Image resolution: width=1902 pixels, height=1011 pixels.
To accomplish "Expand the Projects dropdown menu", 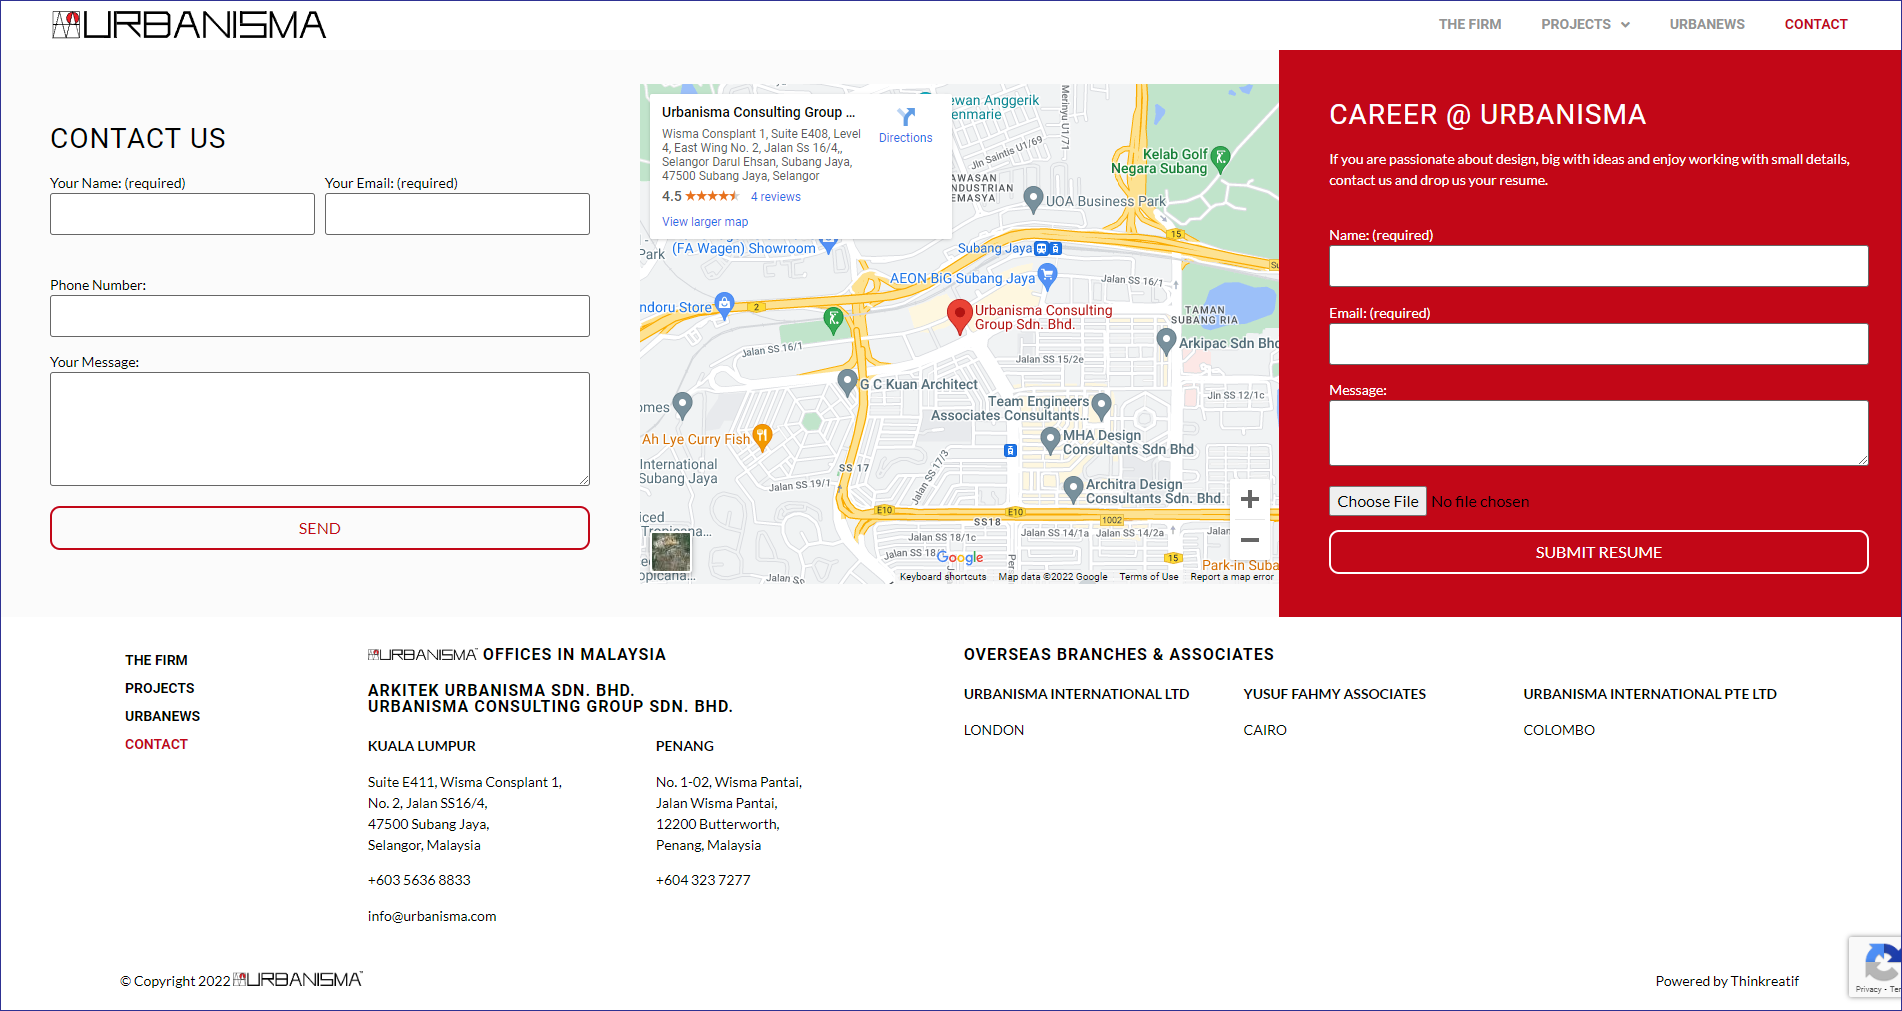I will 1585,24.
